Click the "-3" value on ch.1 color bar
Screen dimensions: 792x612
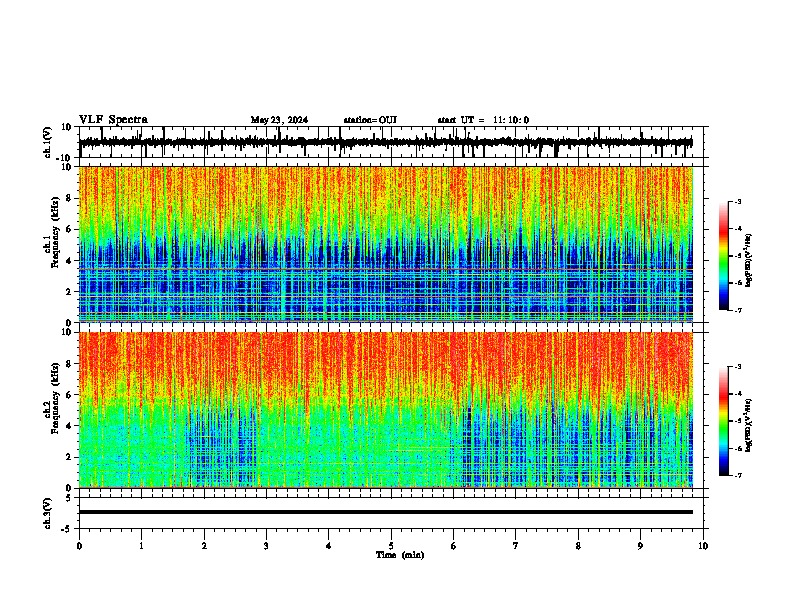click(738, 201)
